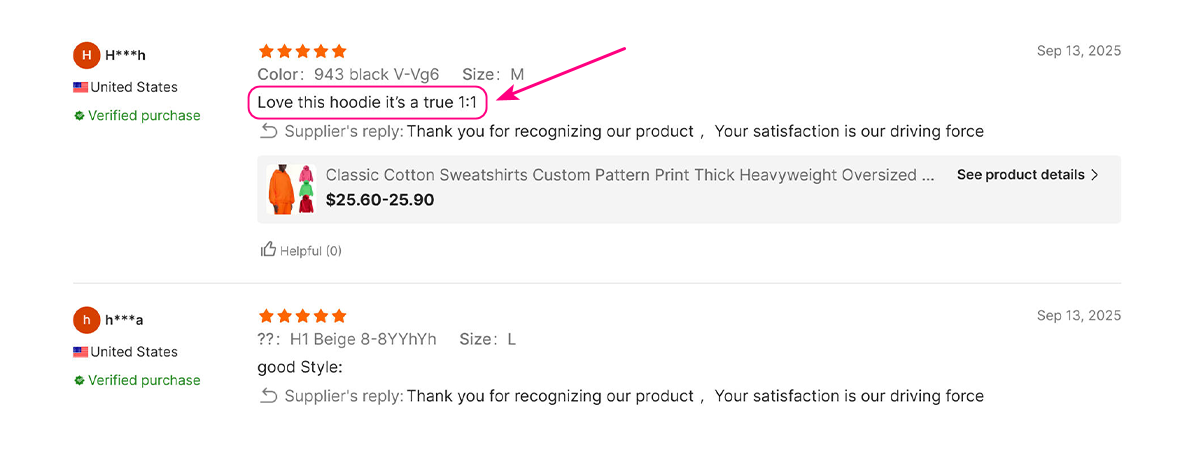The height and width of the screenshot is (450, 1200).
Task: Click the US flag under h***a
Action: click(81, 352)
